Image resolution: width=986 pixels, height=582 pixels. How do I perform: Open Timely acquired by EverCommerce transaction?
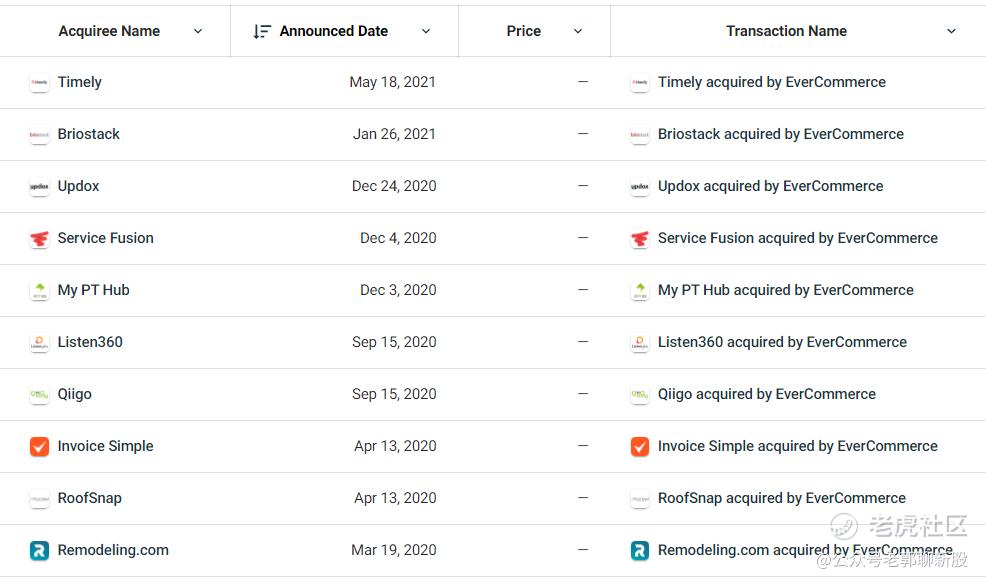click(771, 82)
